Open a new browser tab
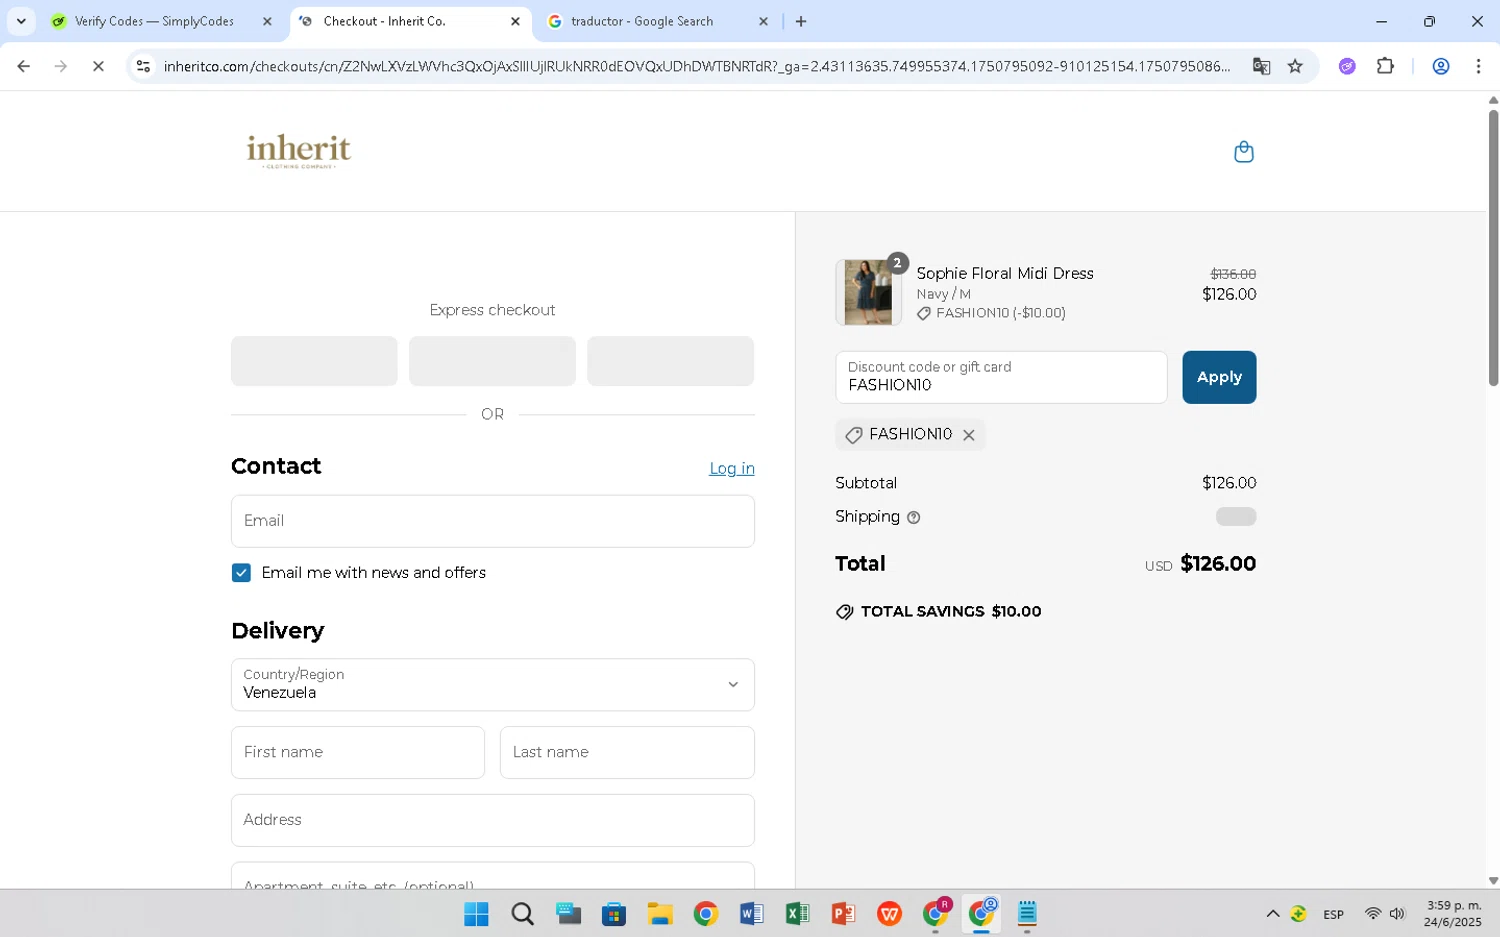The image size is (1500, 937). pyautogui.click(x=801, y=21)
